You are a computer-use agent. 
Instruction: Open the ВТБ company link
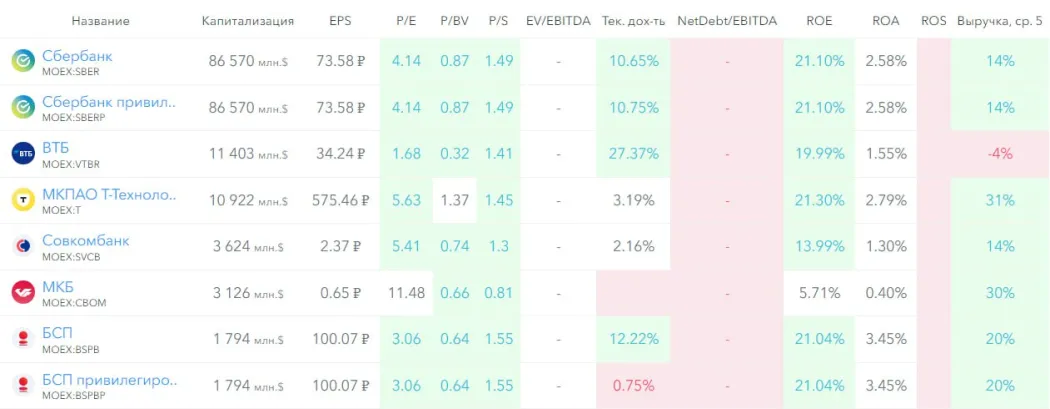click(x=55, y=148)
